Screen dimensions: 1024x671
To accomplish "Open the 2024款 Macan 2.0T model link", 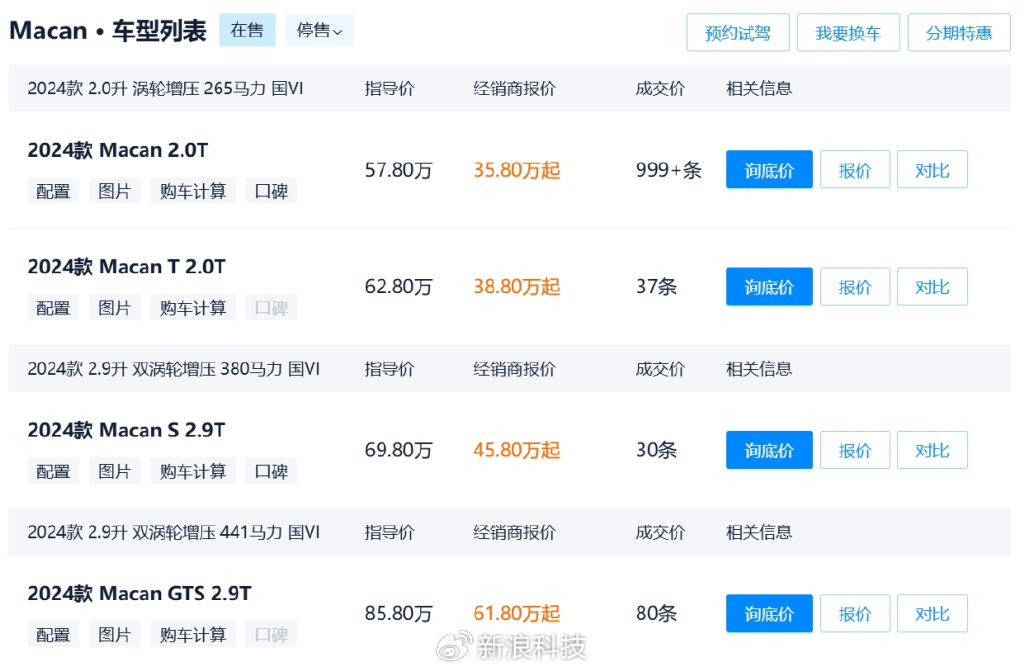I will pyautogui.click(x=118, y=150).
